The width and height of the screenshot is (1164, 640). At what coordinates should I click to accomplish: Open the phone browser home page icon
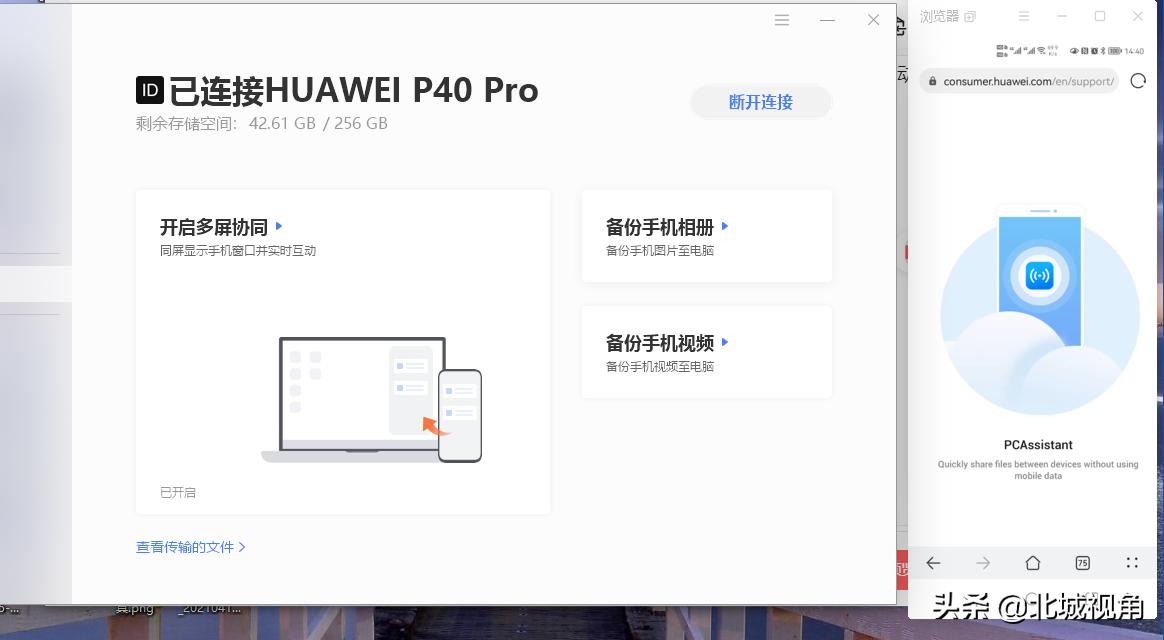(1033, 563)
